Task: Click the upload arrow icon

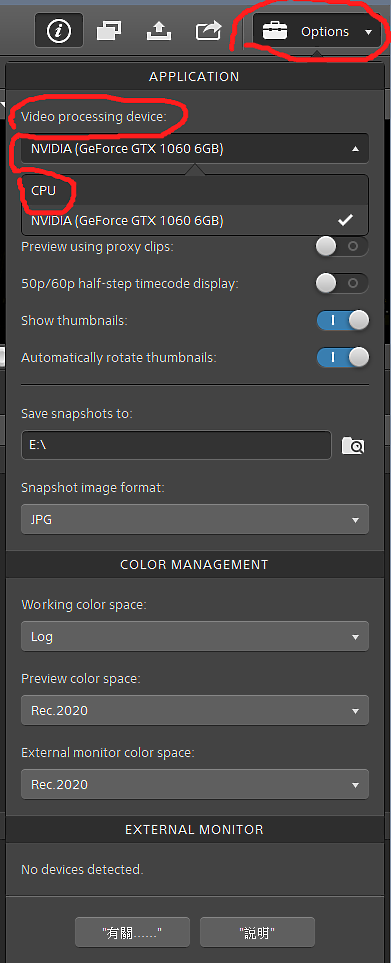Action: [159, 31]
